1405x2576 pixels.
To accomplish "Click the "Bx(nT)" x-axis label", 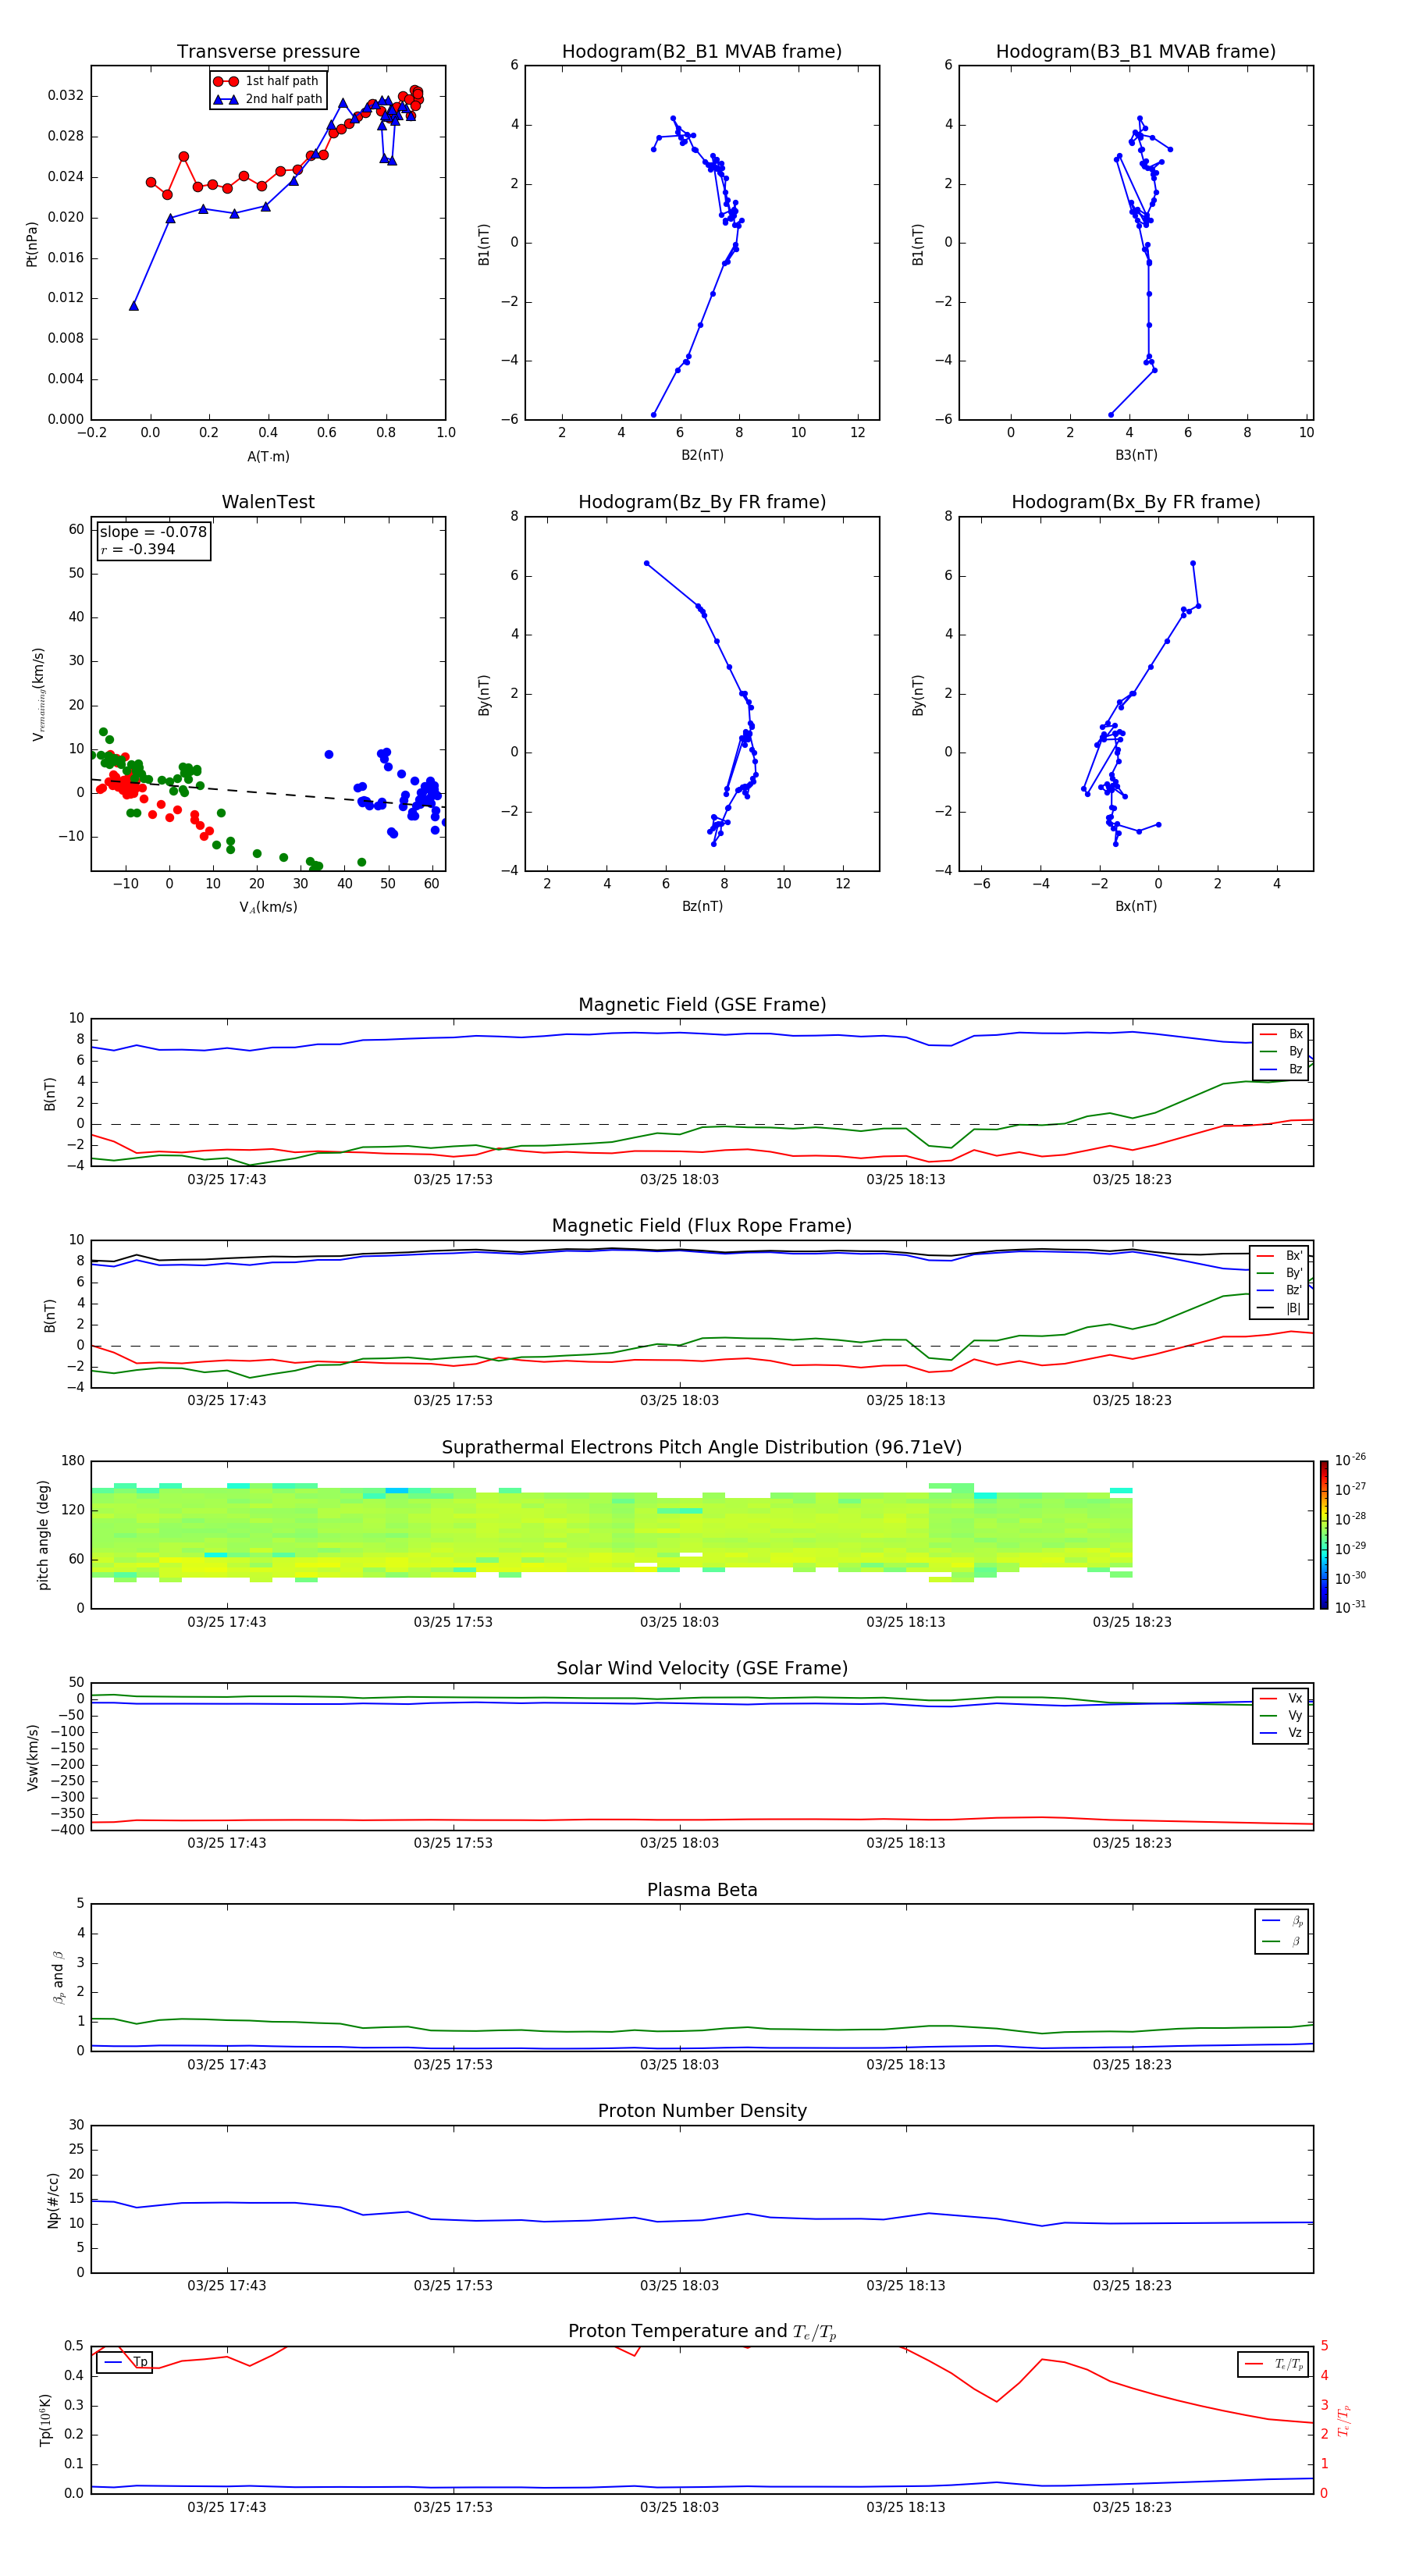I will 1136,906.
